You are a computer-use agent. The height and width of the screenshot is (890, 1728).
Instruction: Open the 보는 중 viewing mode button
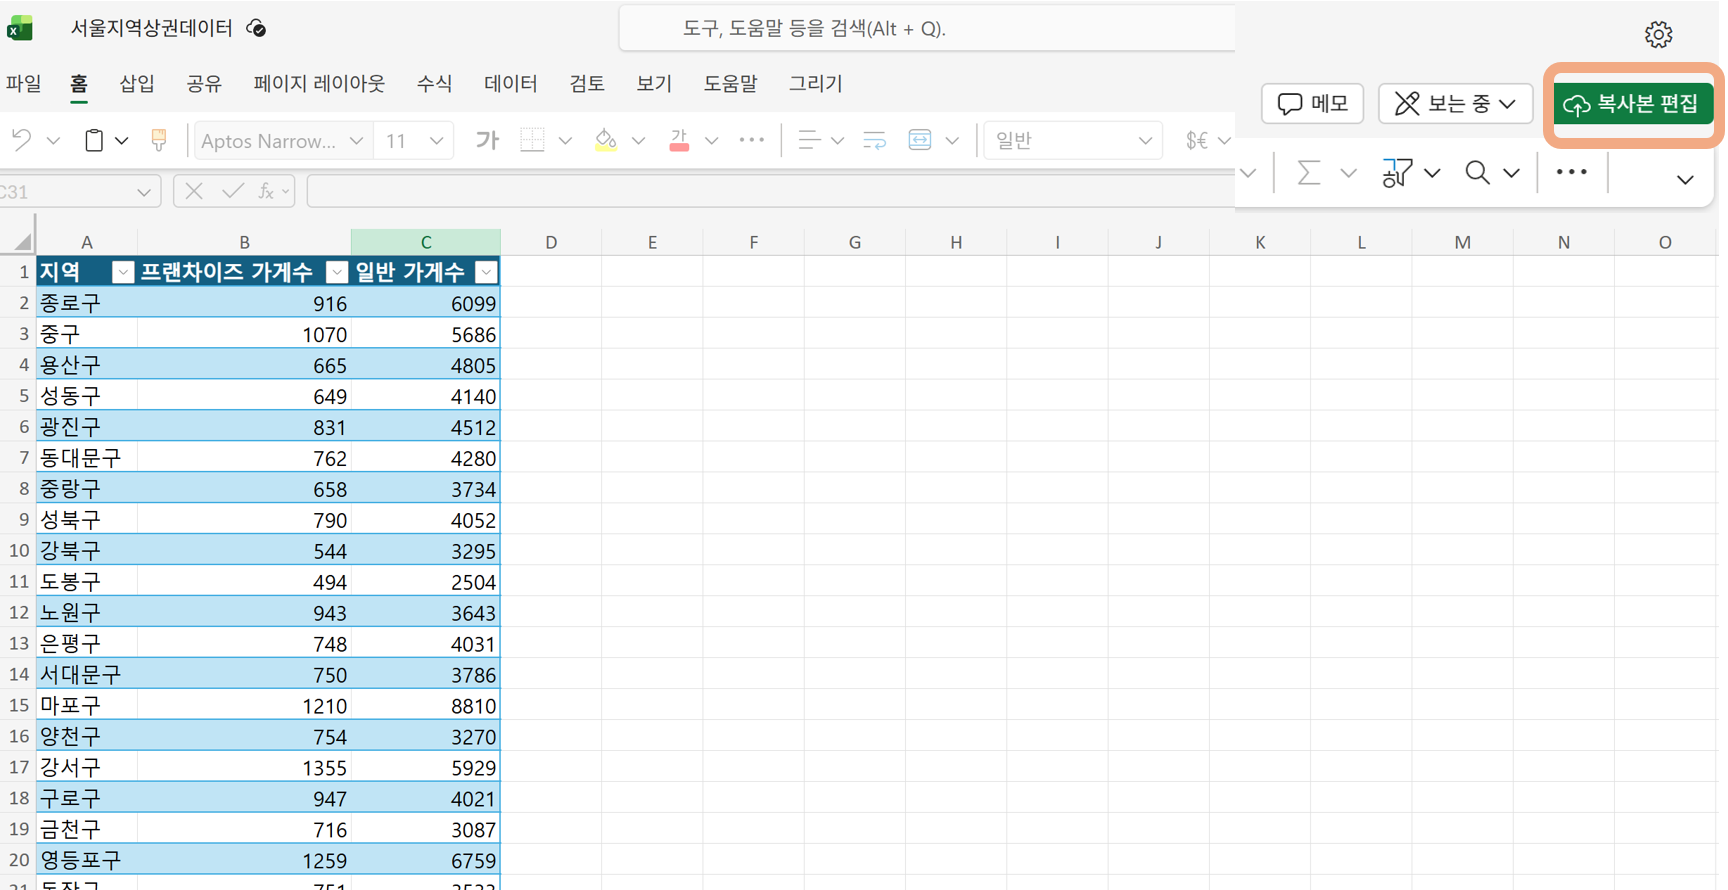1455,104
